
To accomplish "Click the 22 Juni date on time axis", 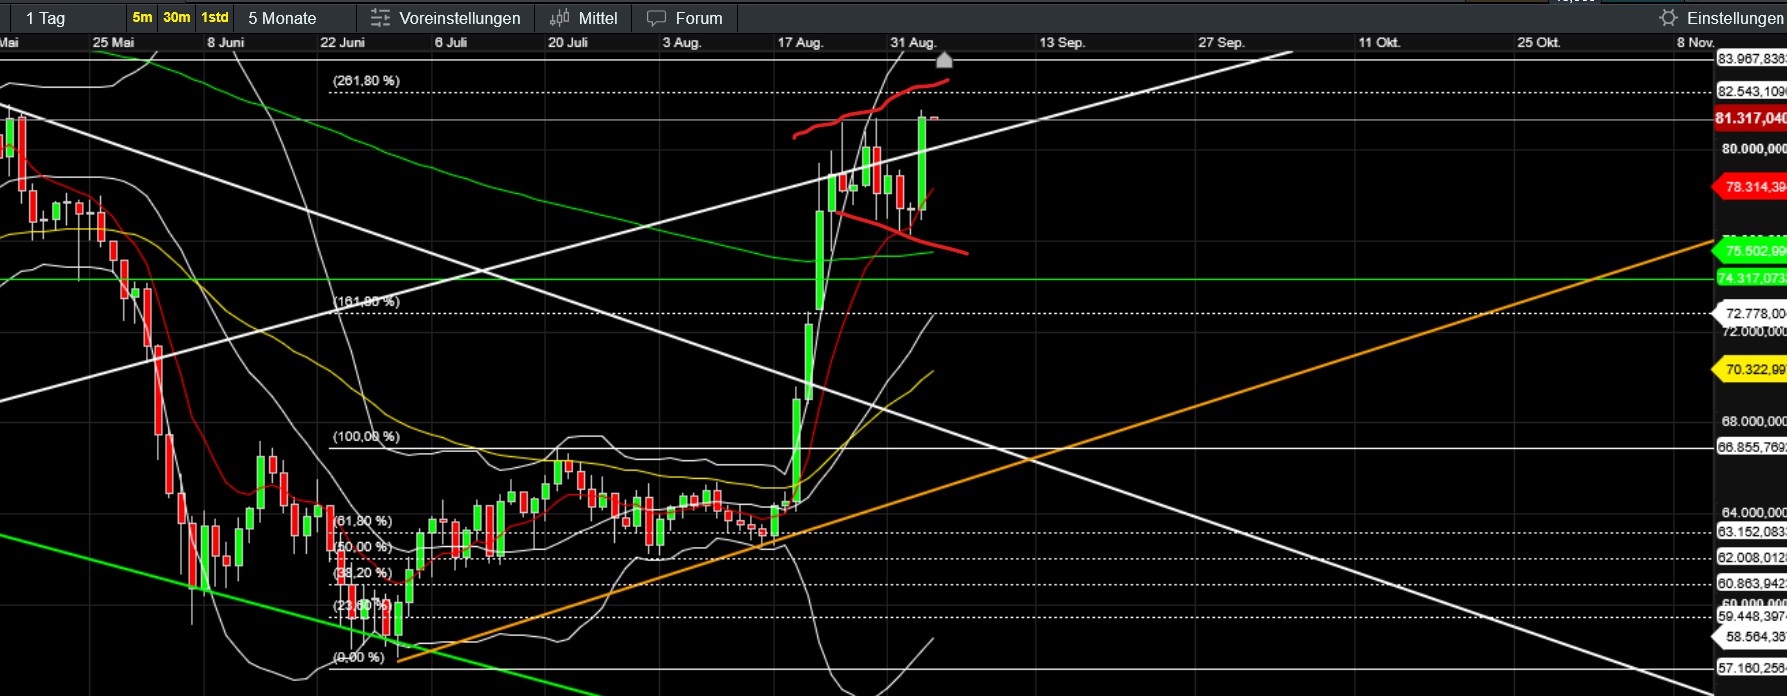I will [x=342, y=42].
